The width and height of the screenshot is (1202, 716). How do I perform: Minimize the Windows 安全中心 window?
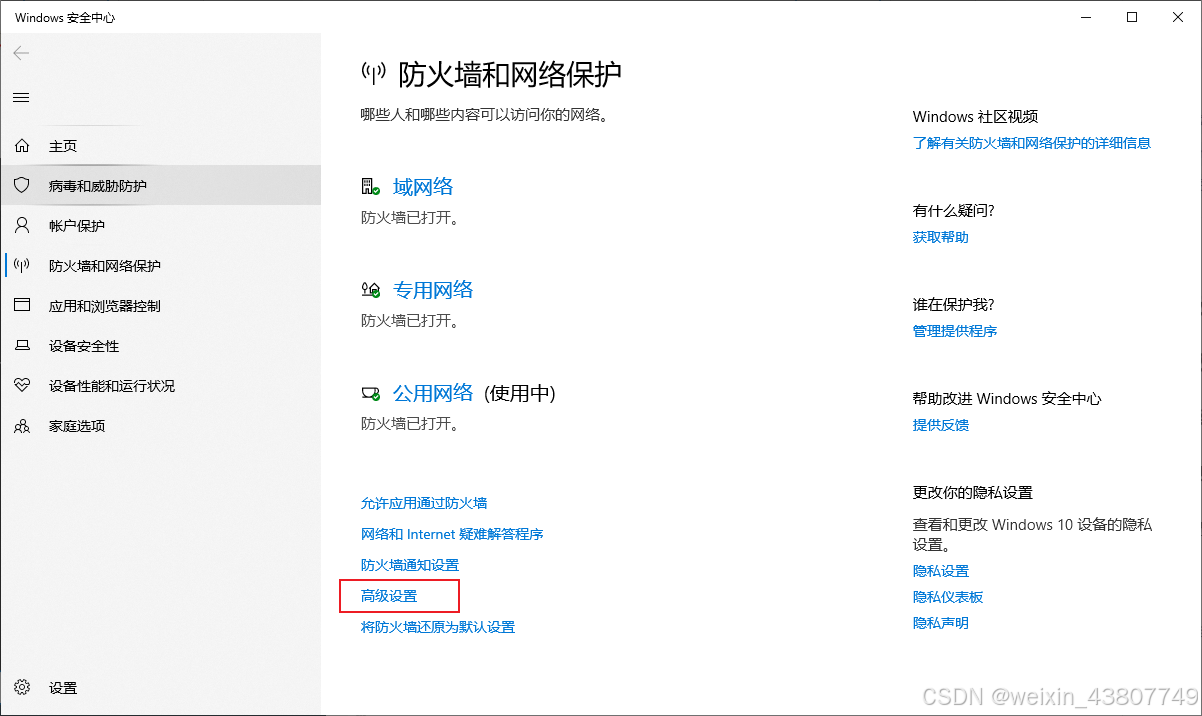1086,17
